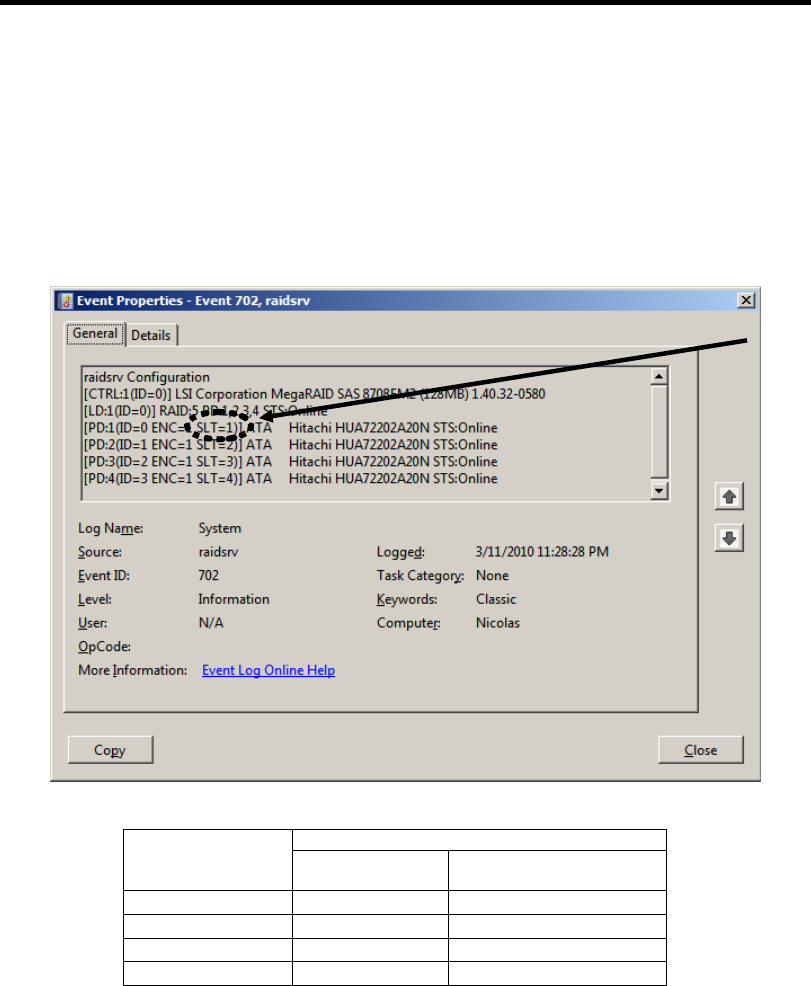
Task: Click the Event ID value '702'
Action: tap(209, 575)
